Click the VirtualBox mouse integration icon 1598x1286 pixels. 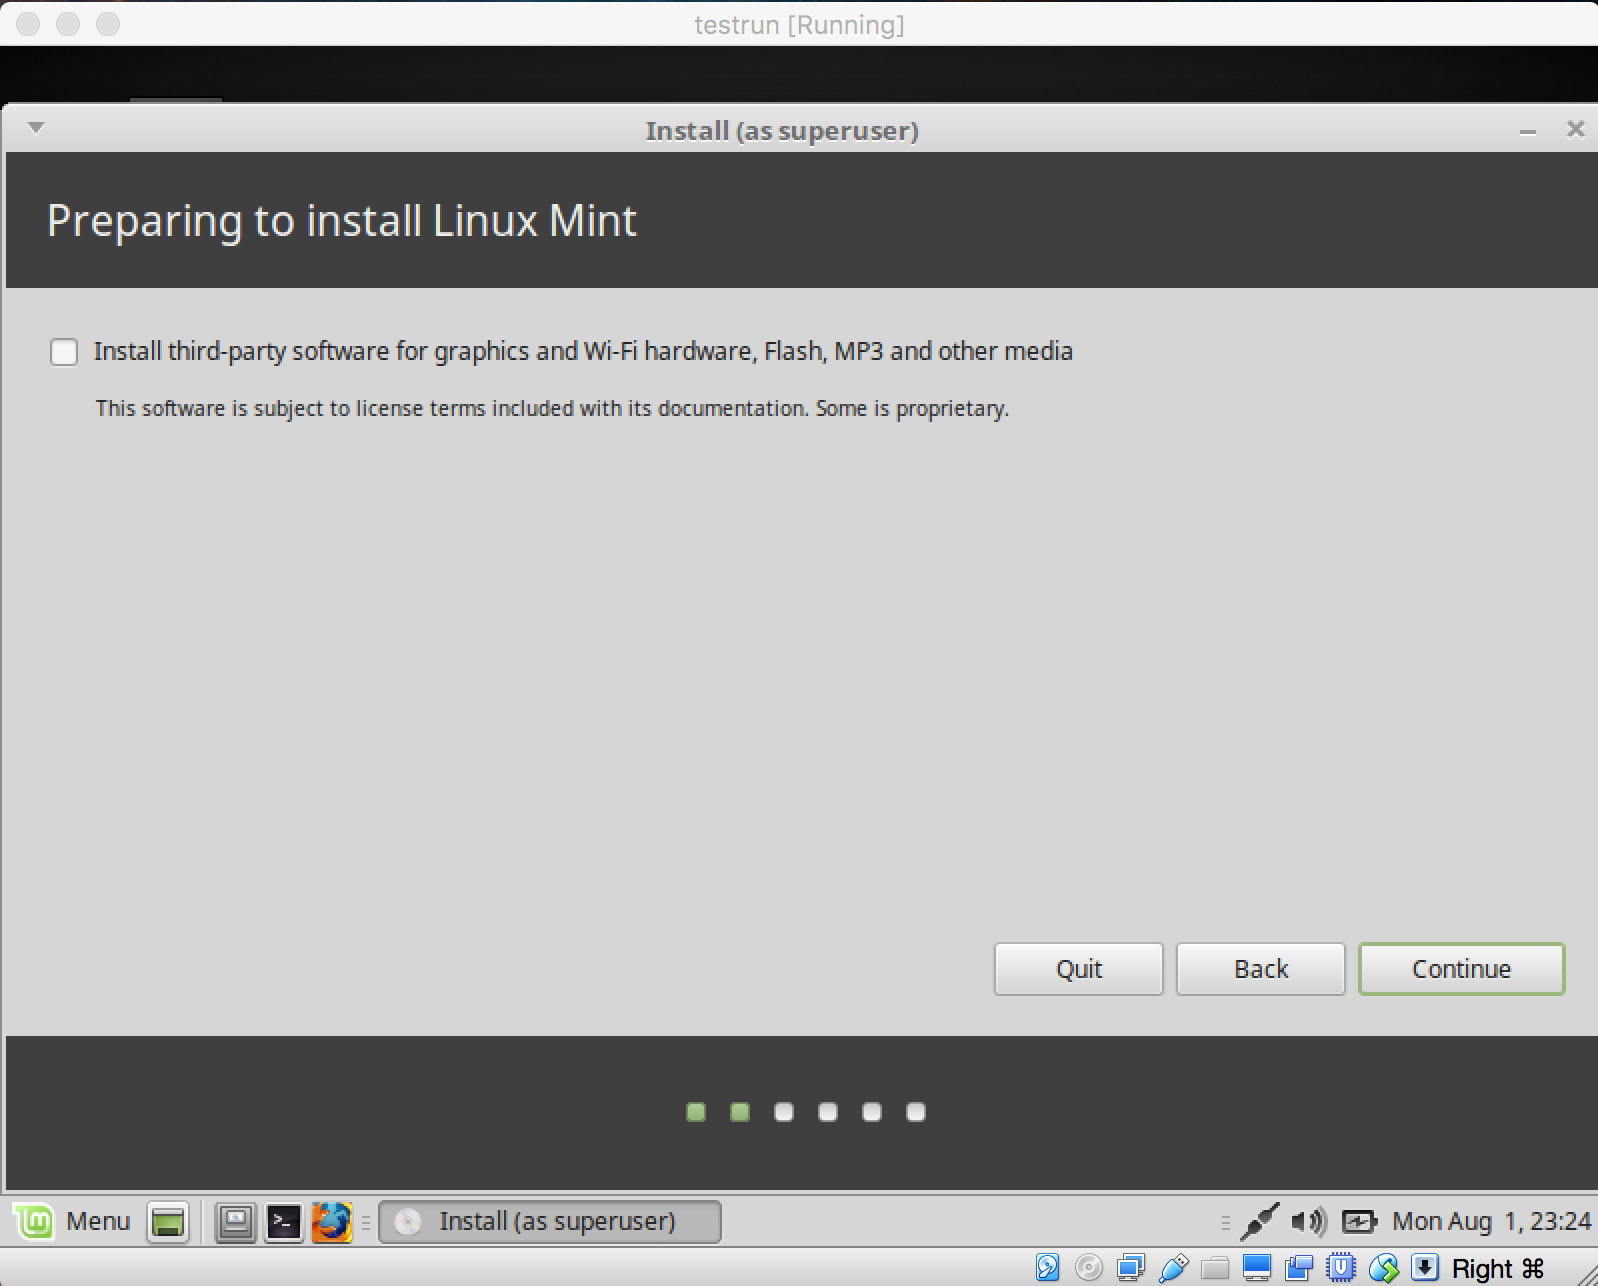(1383, 1268)
